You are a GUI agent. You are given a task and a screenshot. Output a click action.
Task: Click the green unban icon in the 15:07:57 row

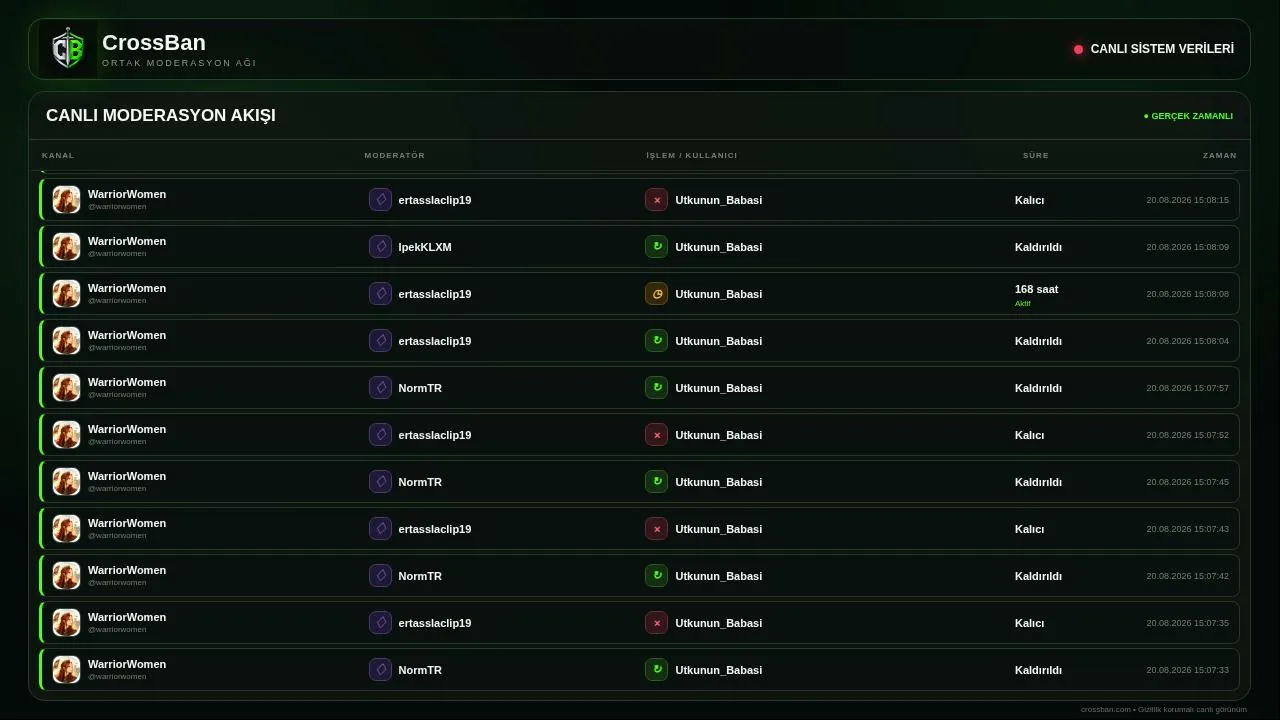click(656, 388)
